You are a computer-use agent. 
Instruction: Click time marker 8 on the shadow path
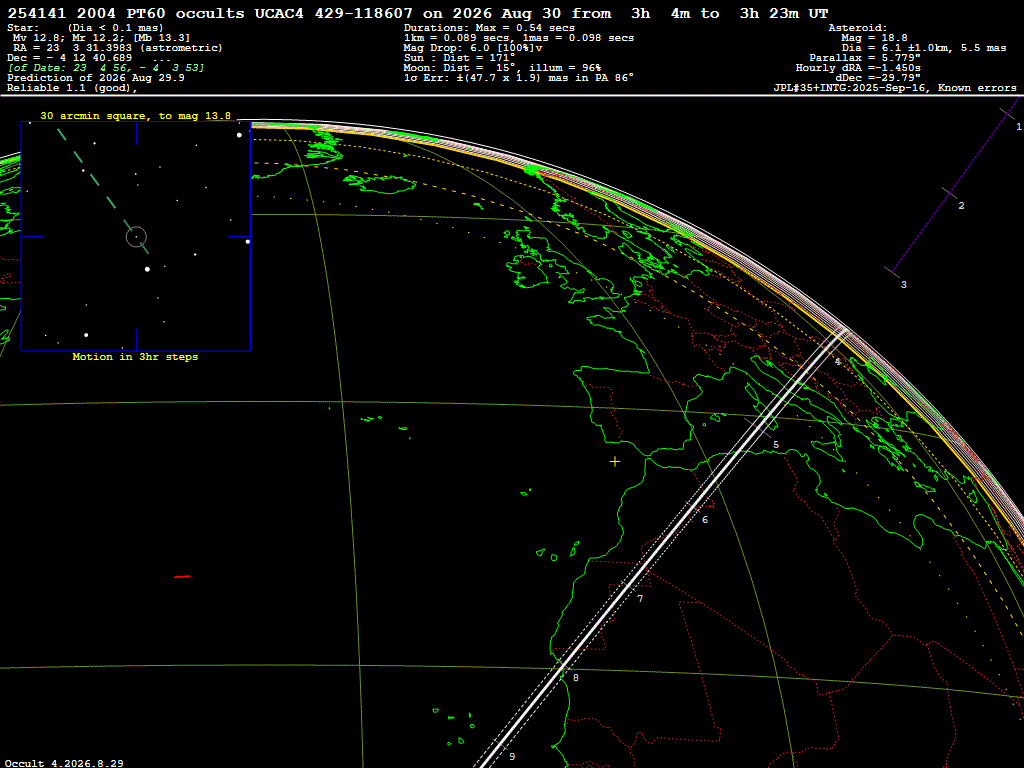tap(575, 678)
